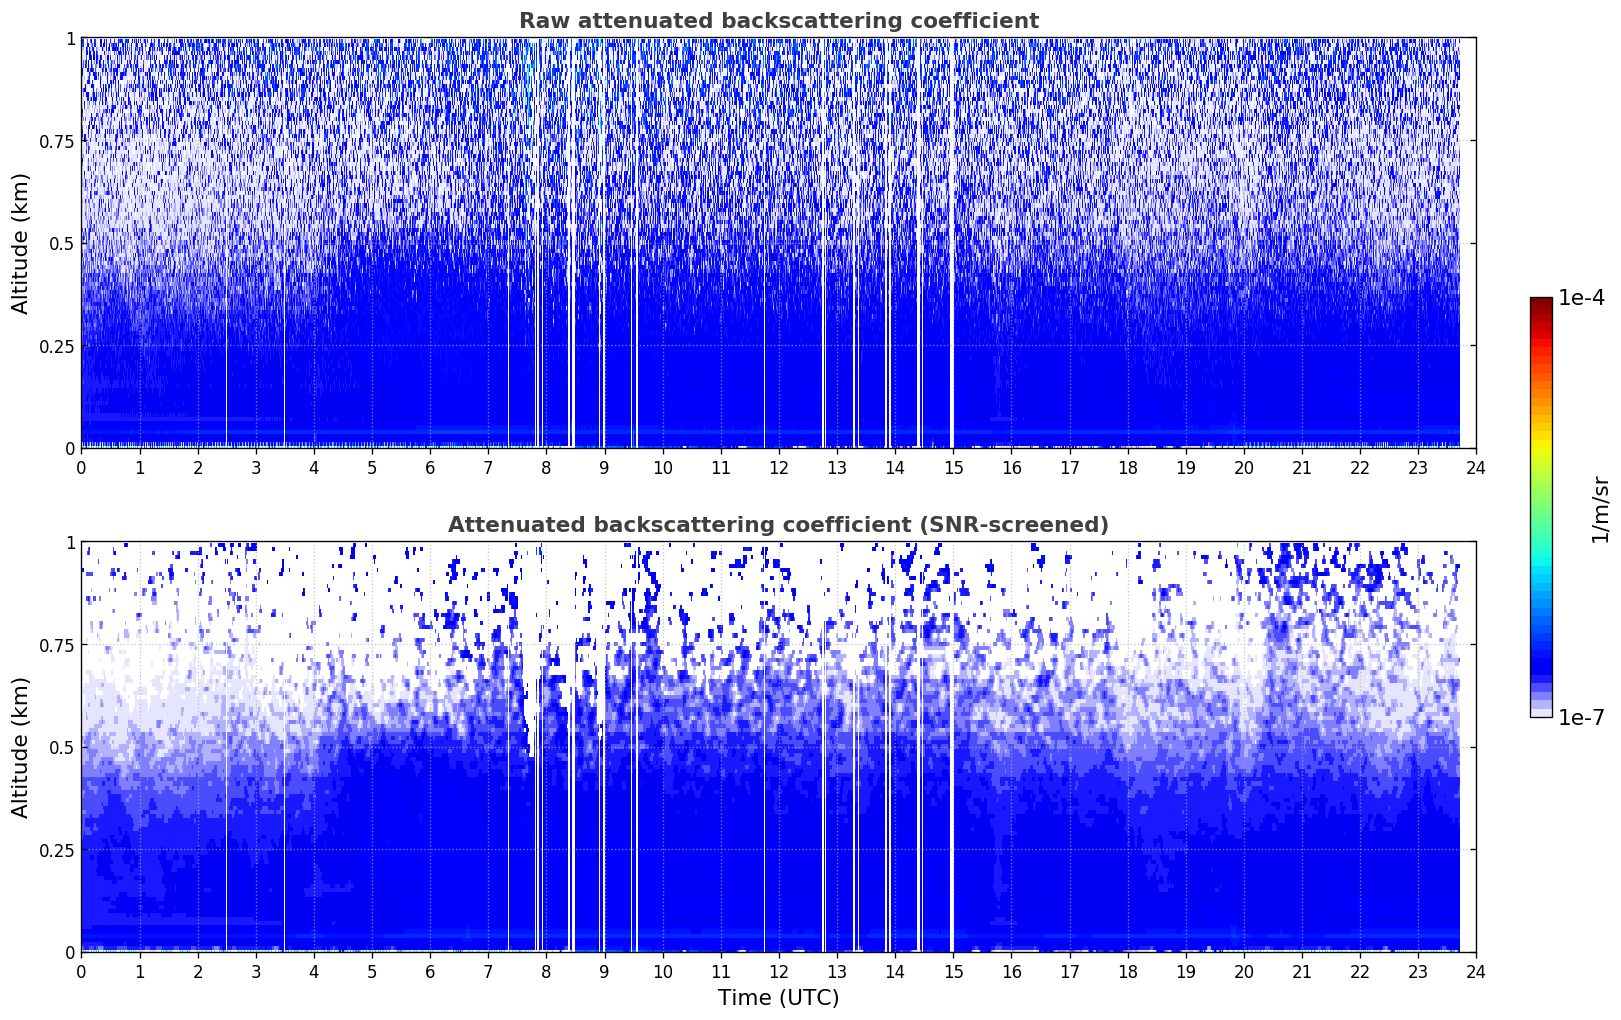The image size is (1621, 1020).
Task: Click hour tick "24" on top plot's time axis
Action: point(1476,467)
